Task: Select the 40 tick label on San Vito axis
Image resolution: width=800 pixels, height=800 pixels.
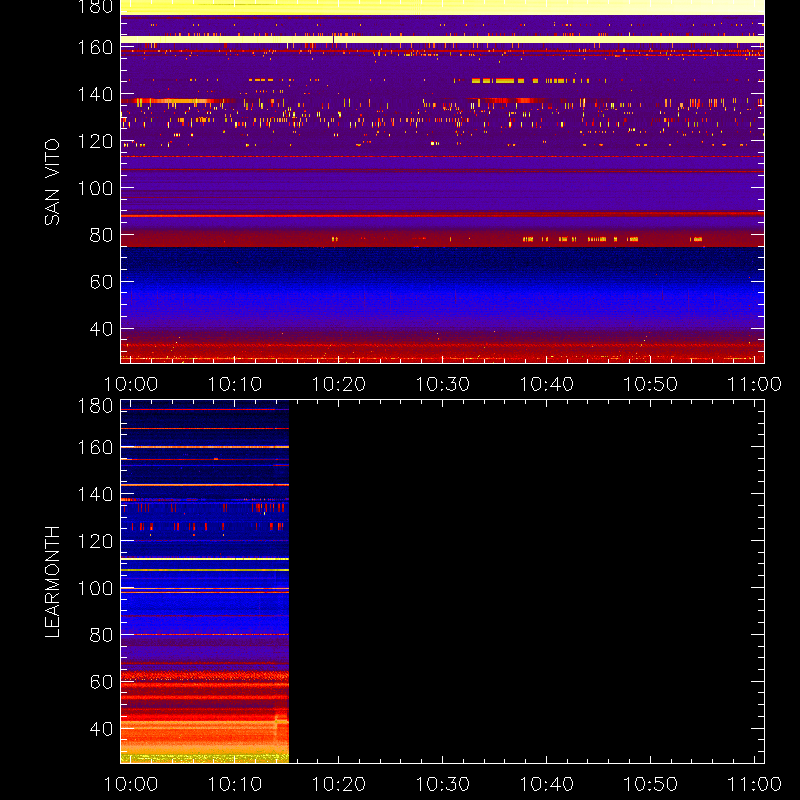Action: (x=101, y=329)
